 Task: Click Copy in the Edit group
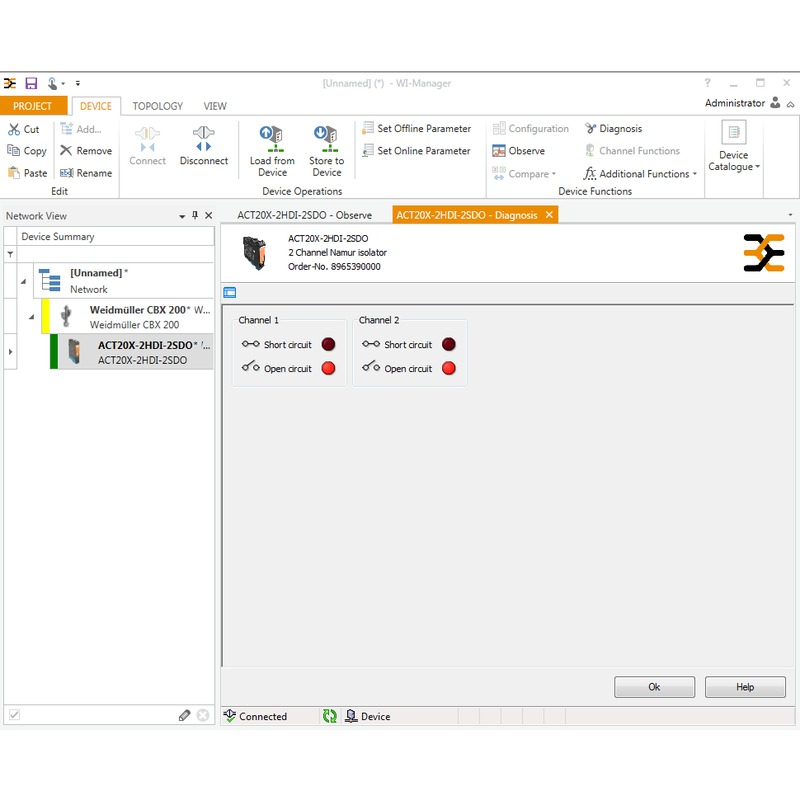tap(27, 151)
